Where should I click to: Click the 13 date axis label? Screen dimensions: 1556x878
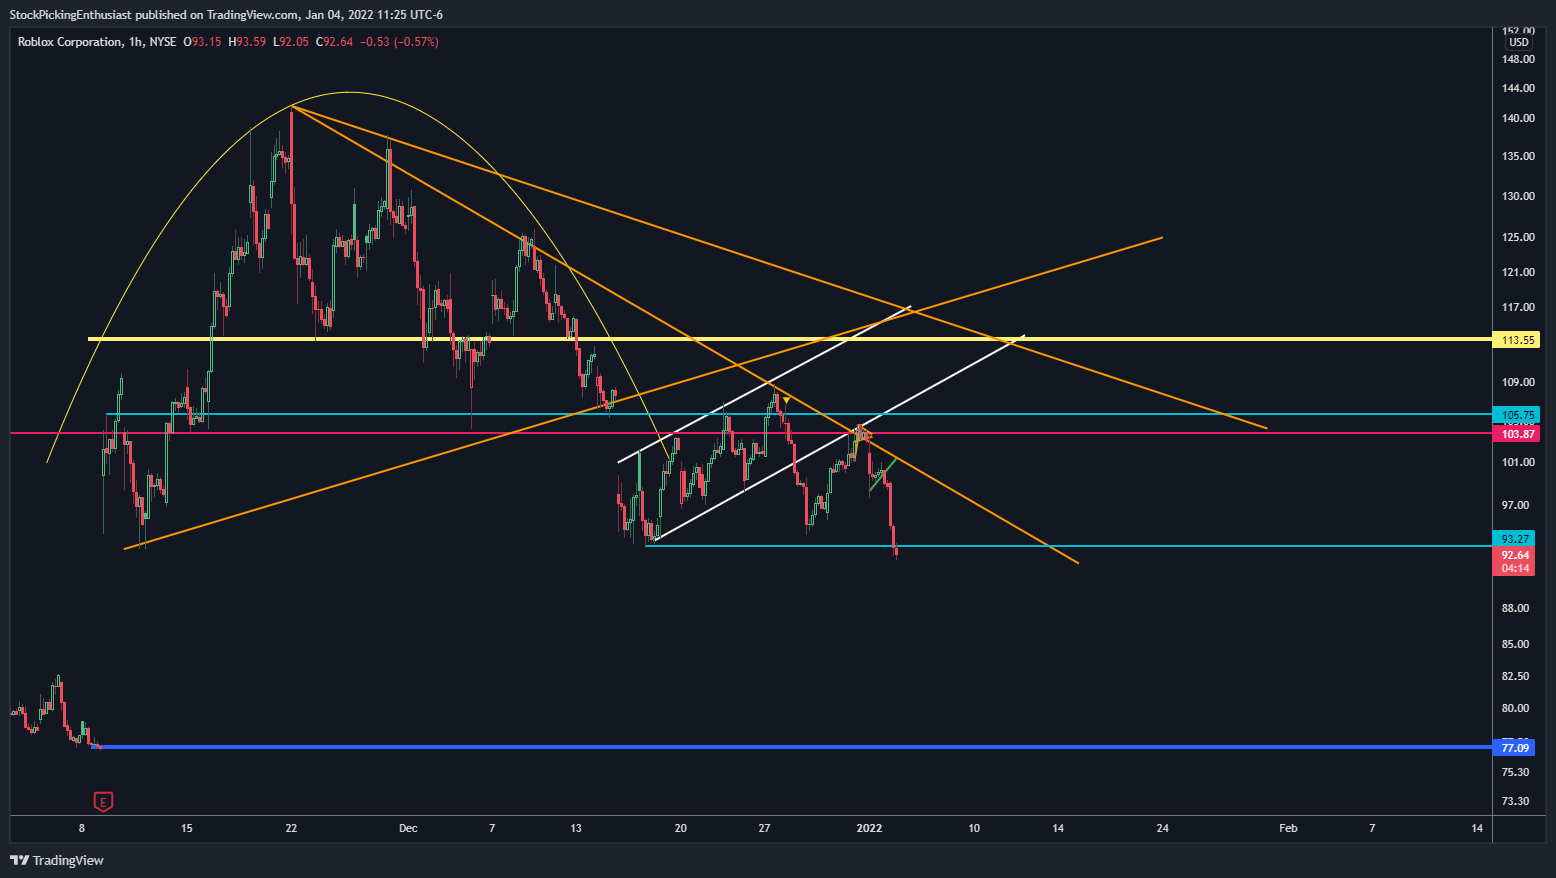[576, 828]
